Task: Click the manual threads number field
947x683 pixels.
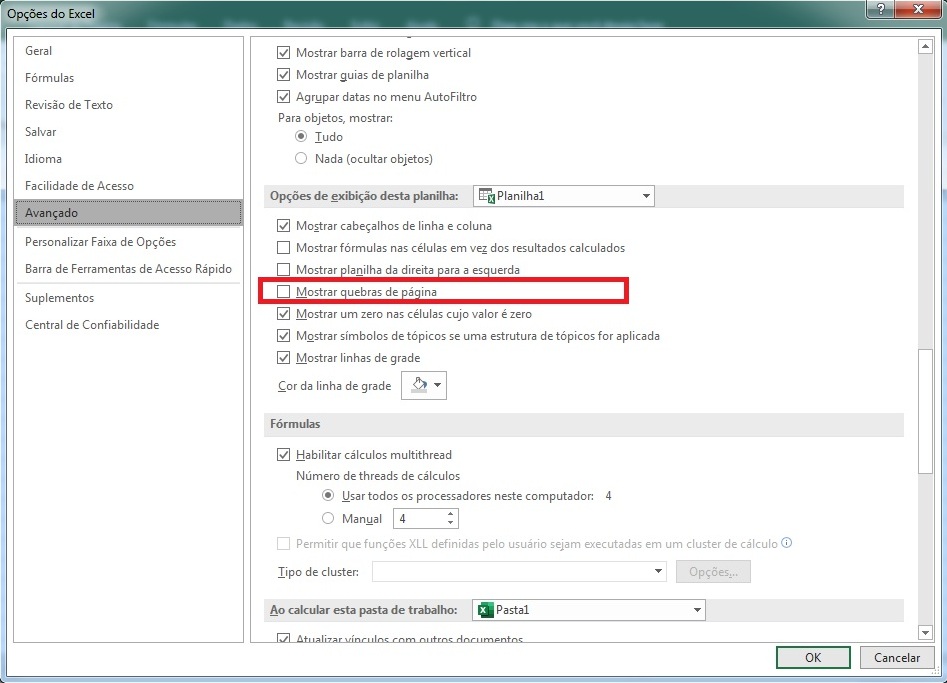Action: (x=420, y=518)
